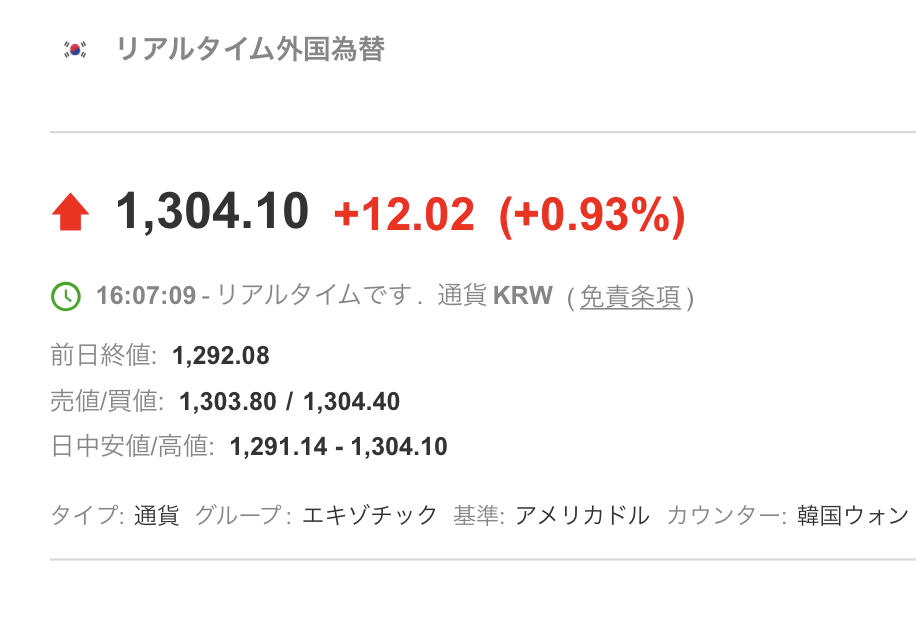
Task: Click the エキゾチック group value
Action: [370, 516]
